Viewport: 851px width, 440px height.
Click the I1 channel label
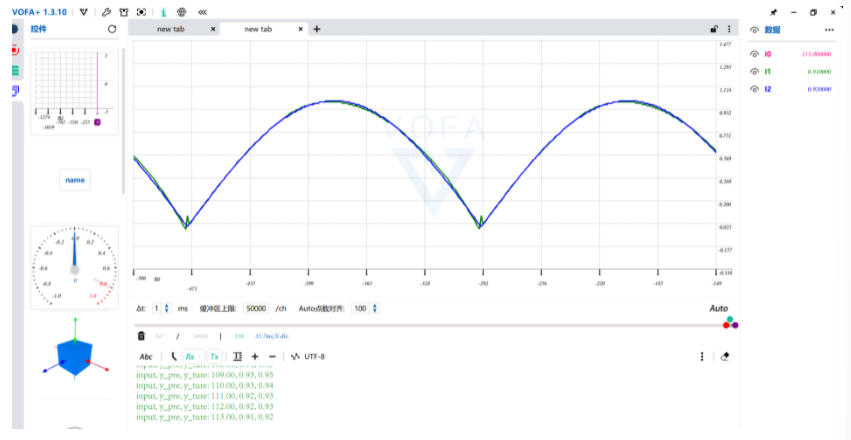tap(768, 72)
